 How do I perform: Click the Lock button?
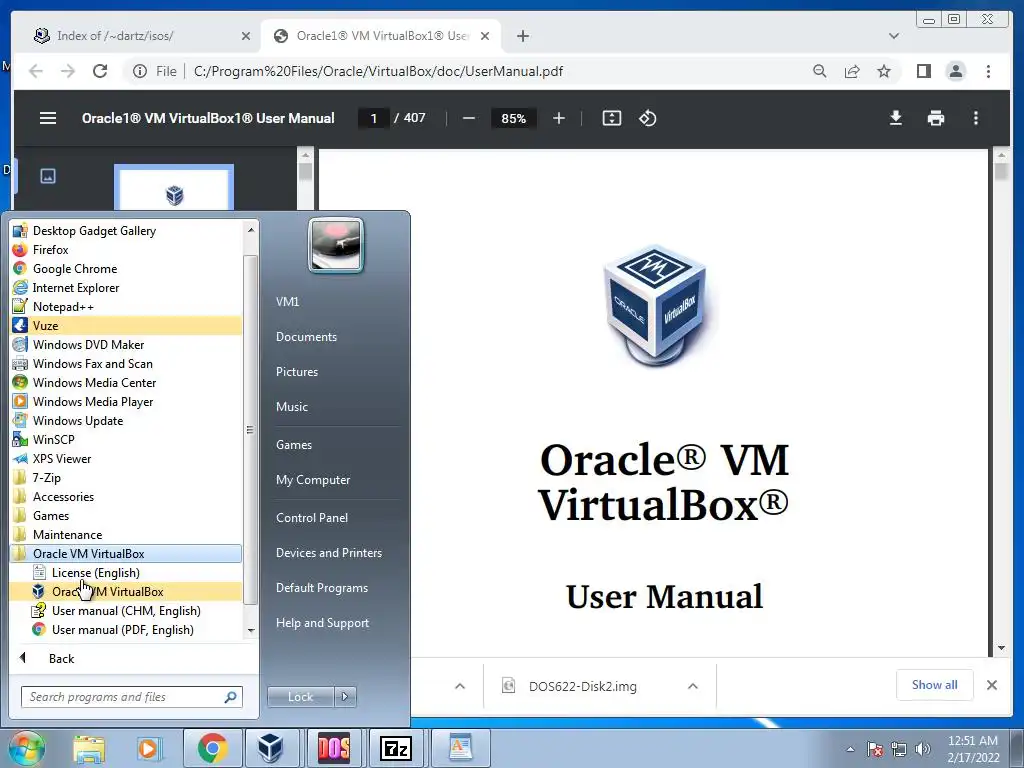[x=300, y=697]
